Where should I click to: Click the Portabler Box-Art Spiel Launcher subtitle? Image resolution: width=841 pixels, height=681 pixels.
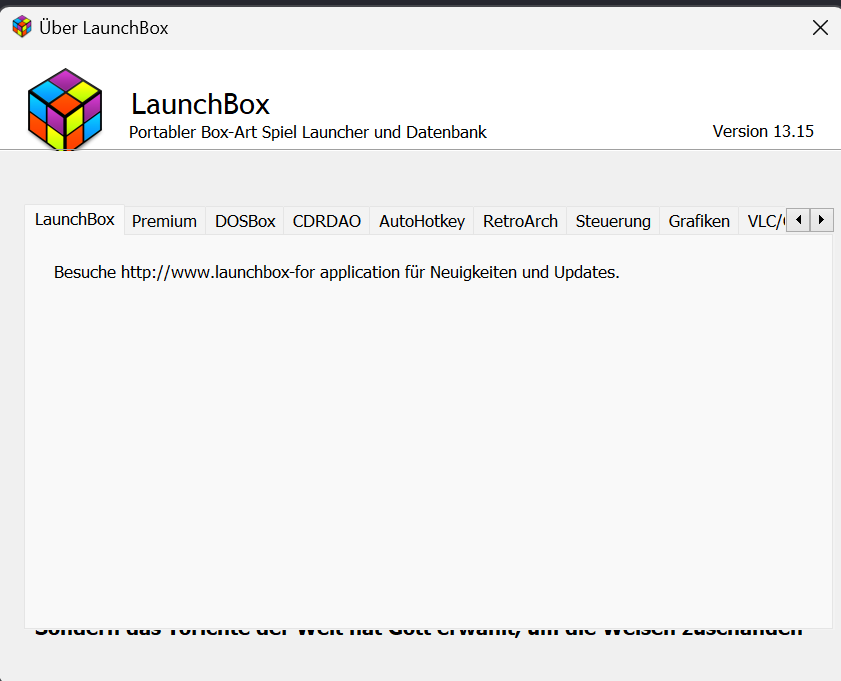tap(307, 132)
